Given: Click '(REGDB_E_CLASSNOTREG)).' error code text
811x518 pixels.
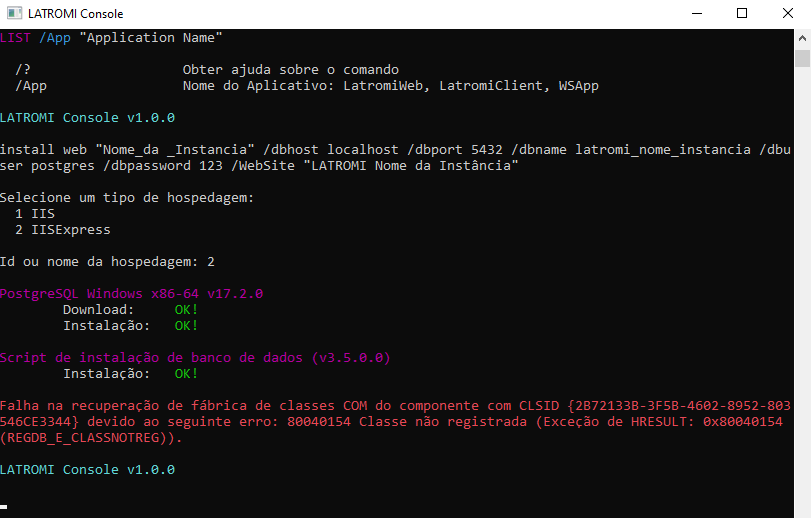Looking at the screenshot, I should [91, 438].
